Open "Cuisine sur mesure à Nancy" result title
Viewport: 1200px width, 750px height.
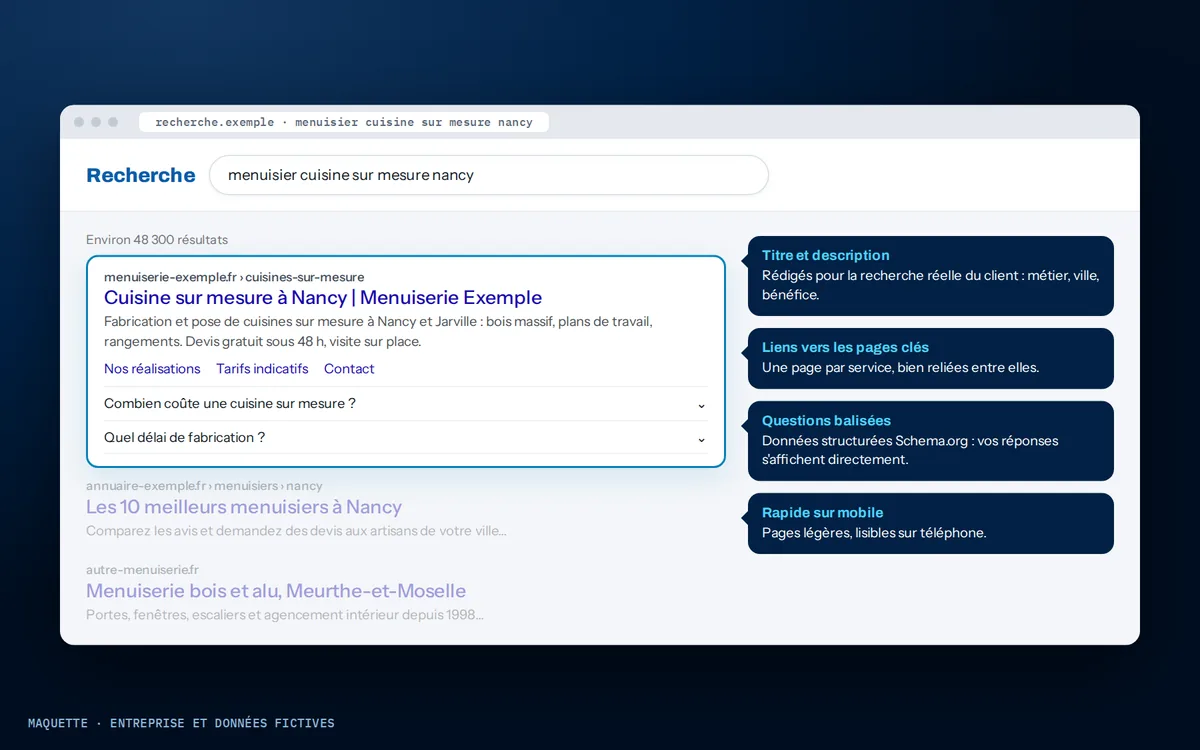tap(323, 297)
